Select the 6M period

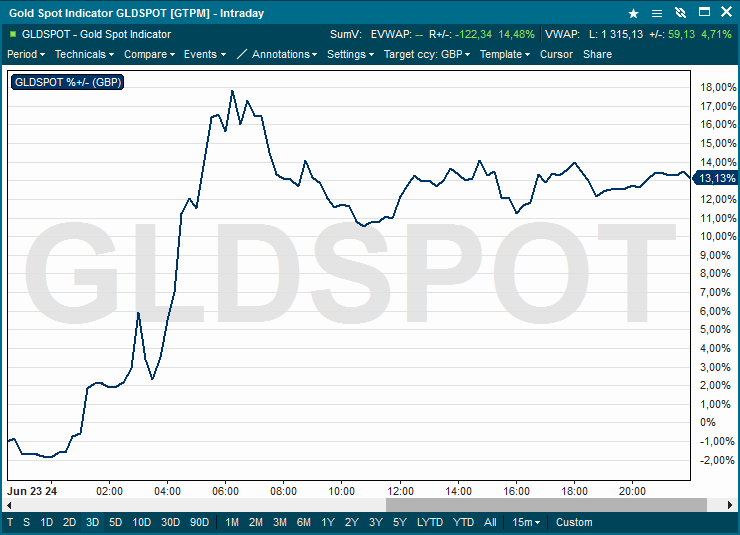(303, 522)
